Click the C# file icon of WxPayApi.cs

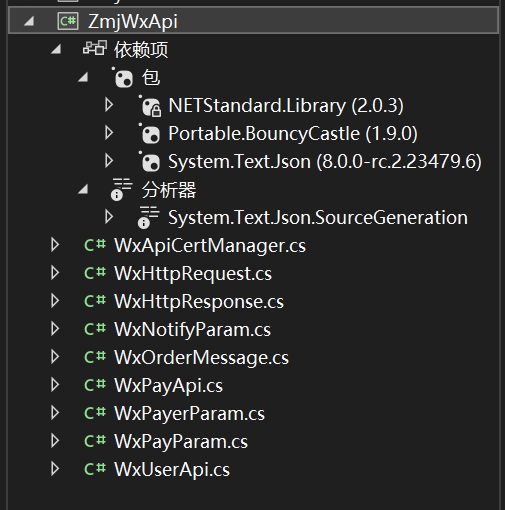coord(95,385)
